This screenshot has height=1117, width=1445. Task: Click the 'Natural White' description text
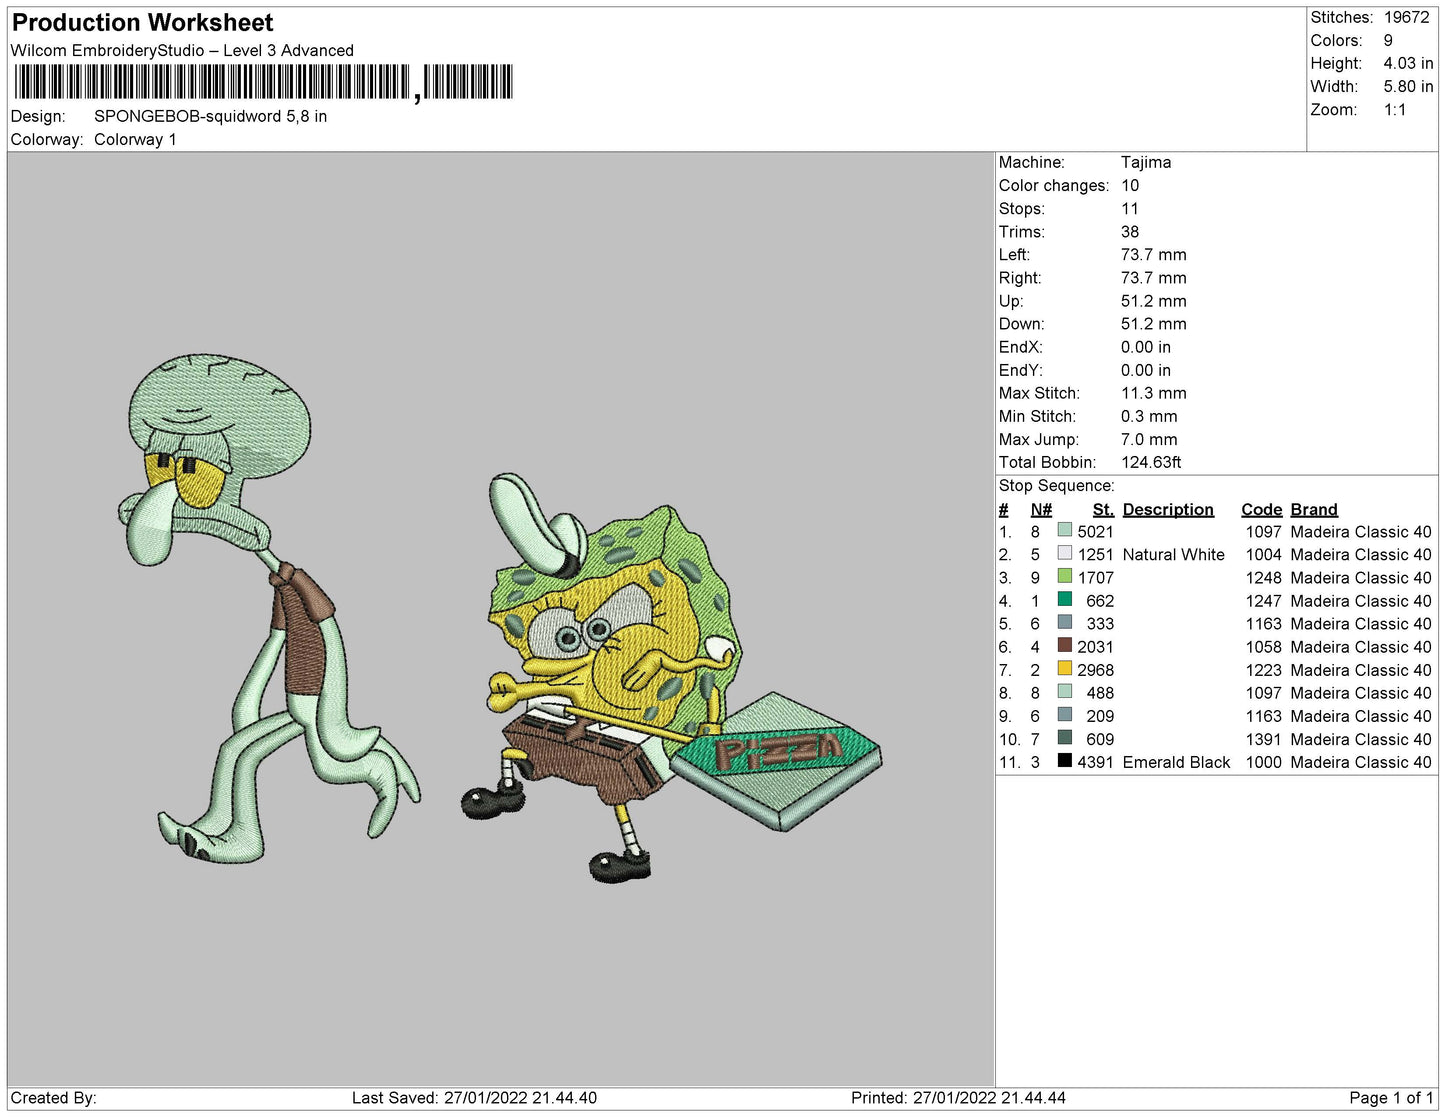pos(1174,554)
